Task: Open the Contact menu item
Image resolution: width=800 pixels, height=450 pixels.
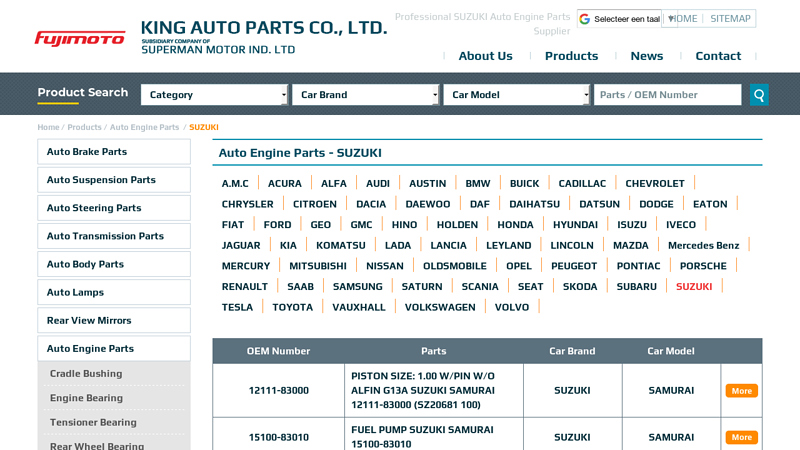Action: (x=718, y=56)
